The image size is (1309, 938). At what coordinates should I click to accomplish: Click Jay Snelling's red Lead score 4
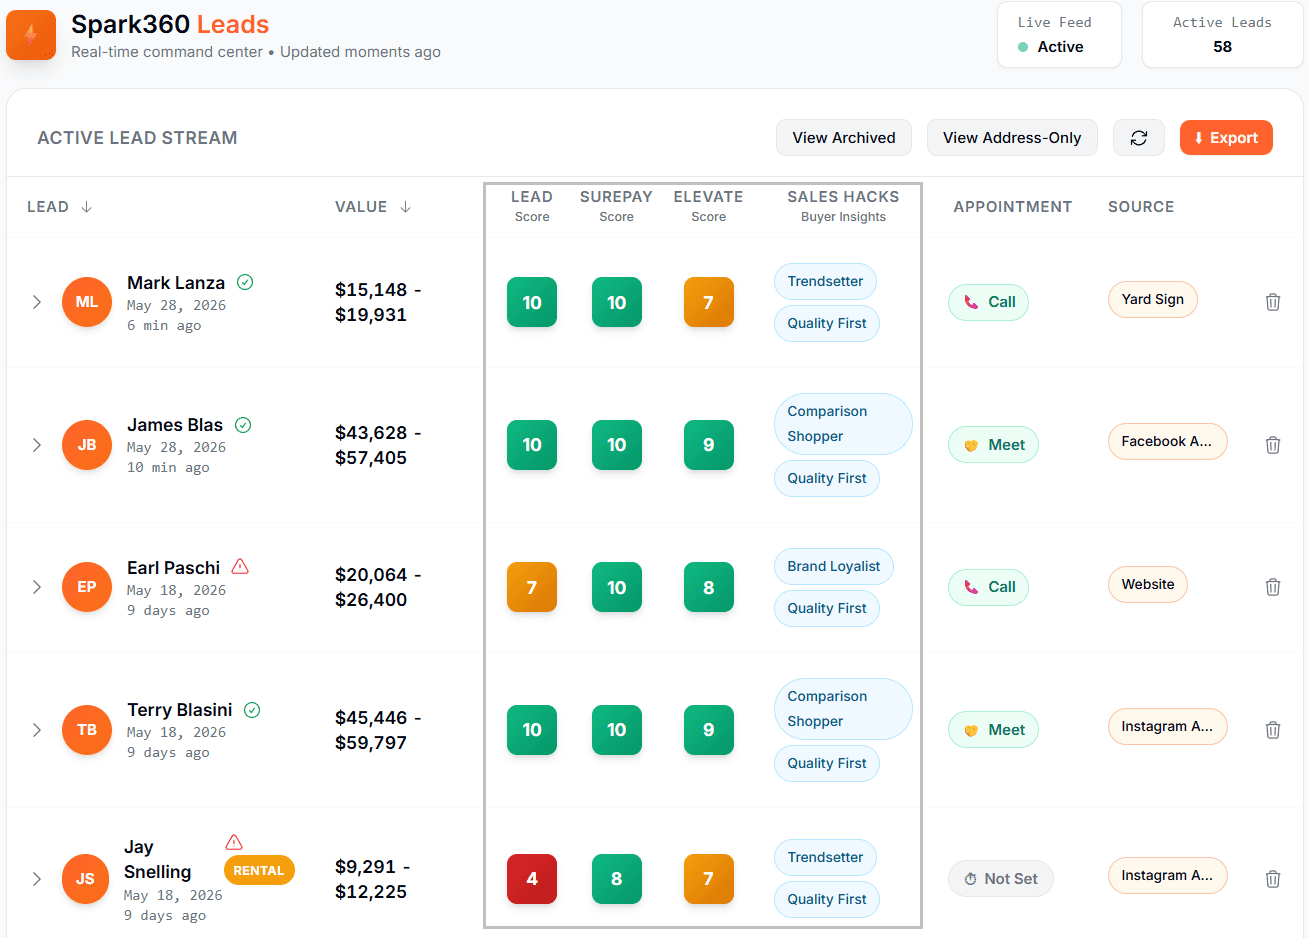tap(532, 879)
